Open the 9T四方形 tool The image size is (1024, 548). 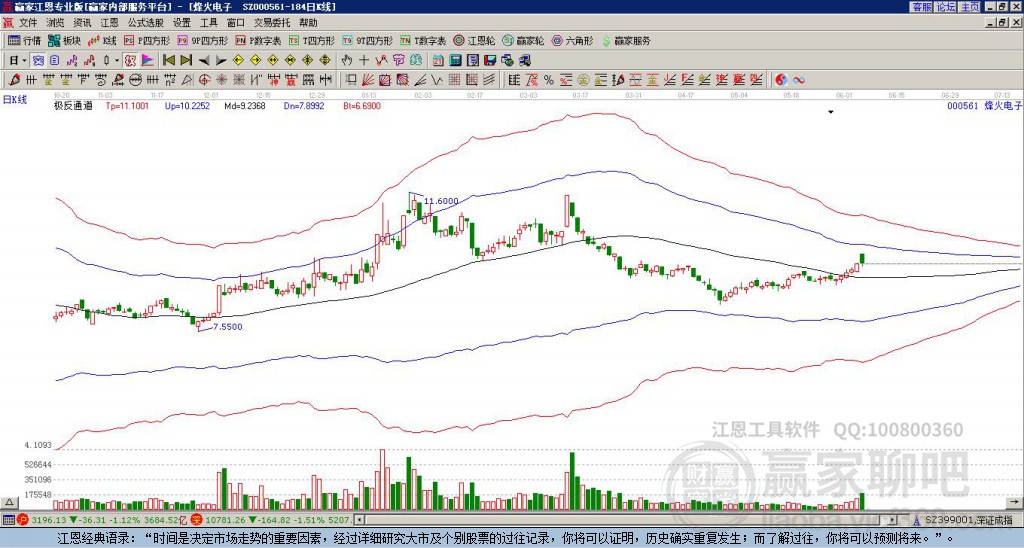[367, 40]
